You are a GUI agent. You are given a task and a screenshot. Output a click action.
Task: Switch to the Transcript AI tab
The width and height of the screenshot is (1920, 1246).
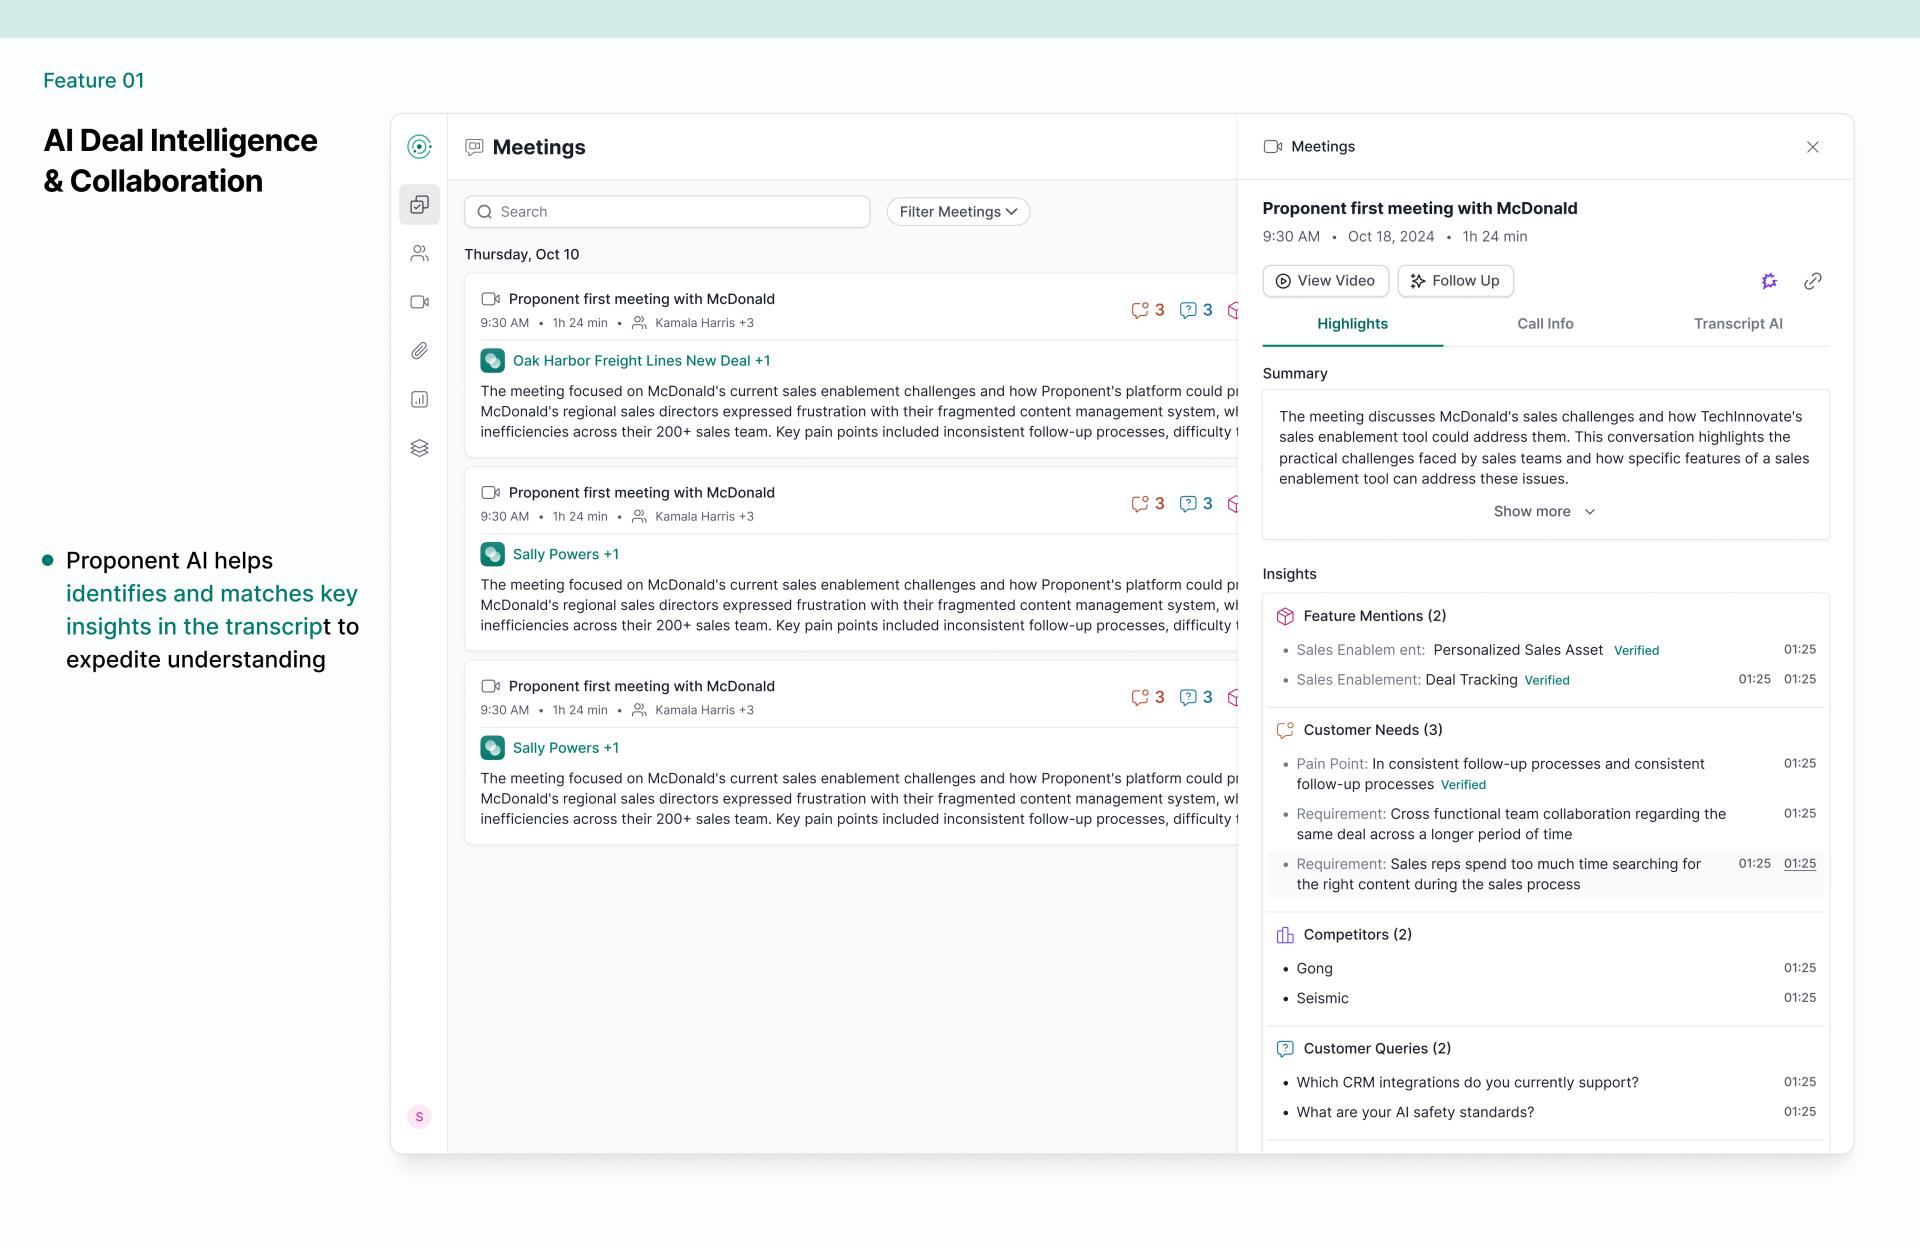(x=1737, y=324)
